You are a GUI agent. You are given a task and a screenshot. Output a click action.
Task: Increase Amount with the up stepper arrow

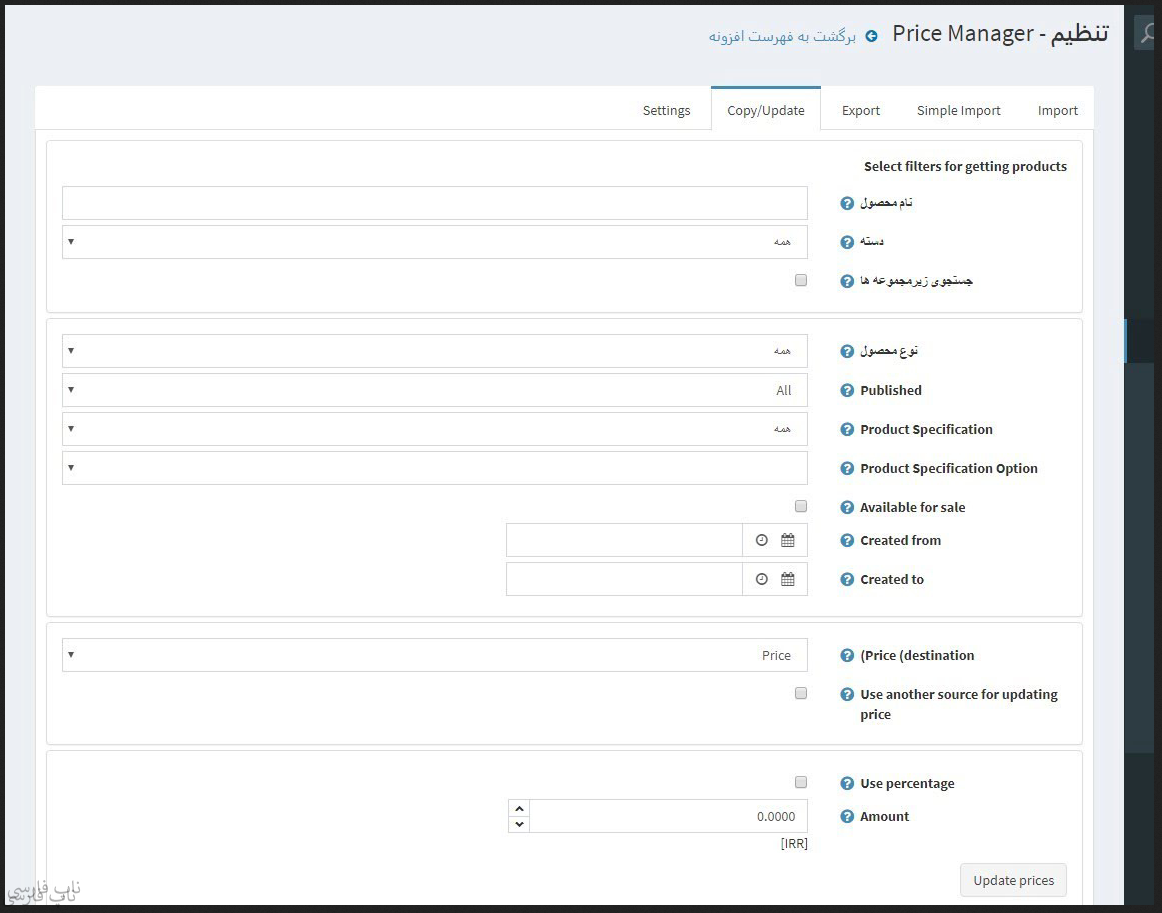pos(518,808)
